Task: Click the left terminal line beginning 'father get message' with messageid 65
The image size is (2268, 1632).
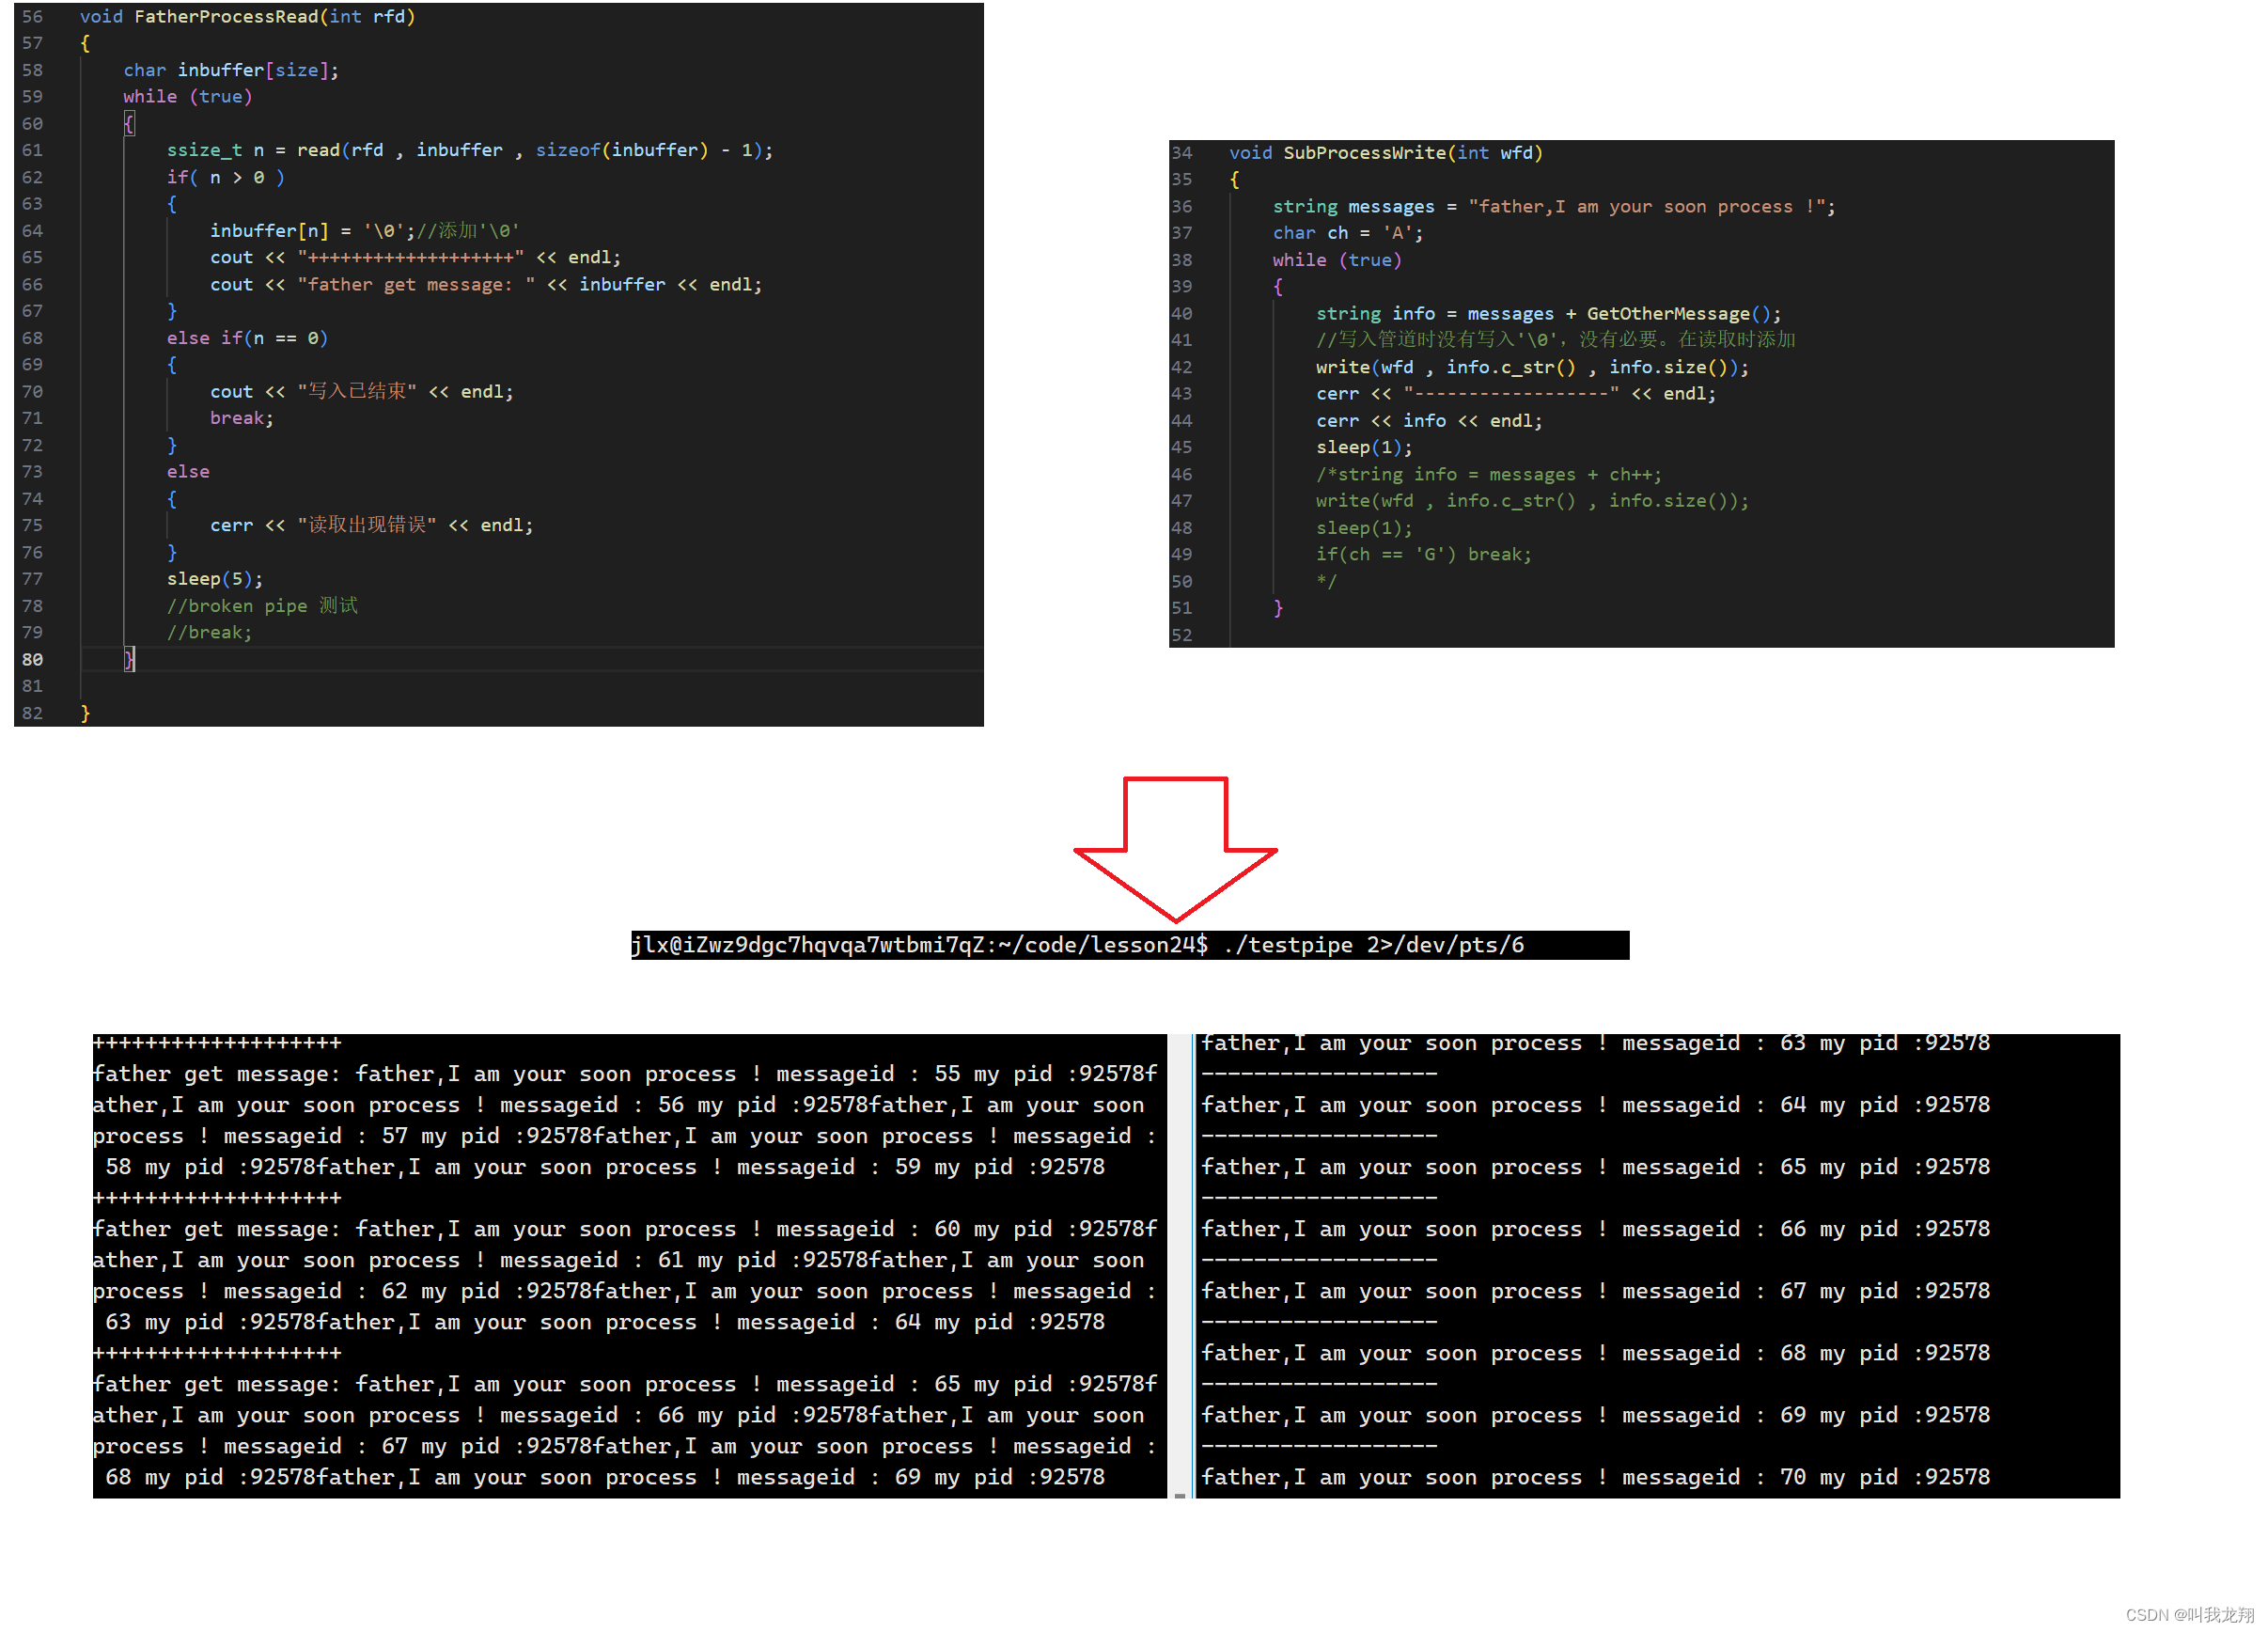Action: point(625,1383)
